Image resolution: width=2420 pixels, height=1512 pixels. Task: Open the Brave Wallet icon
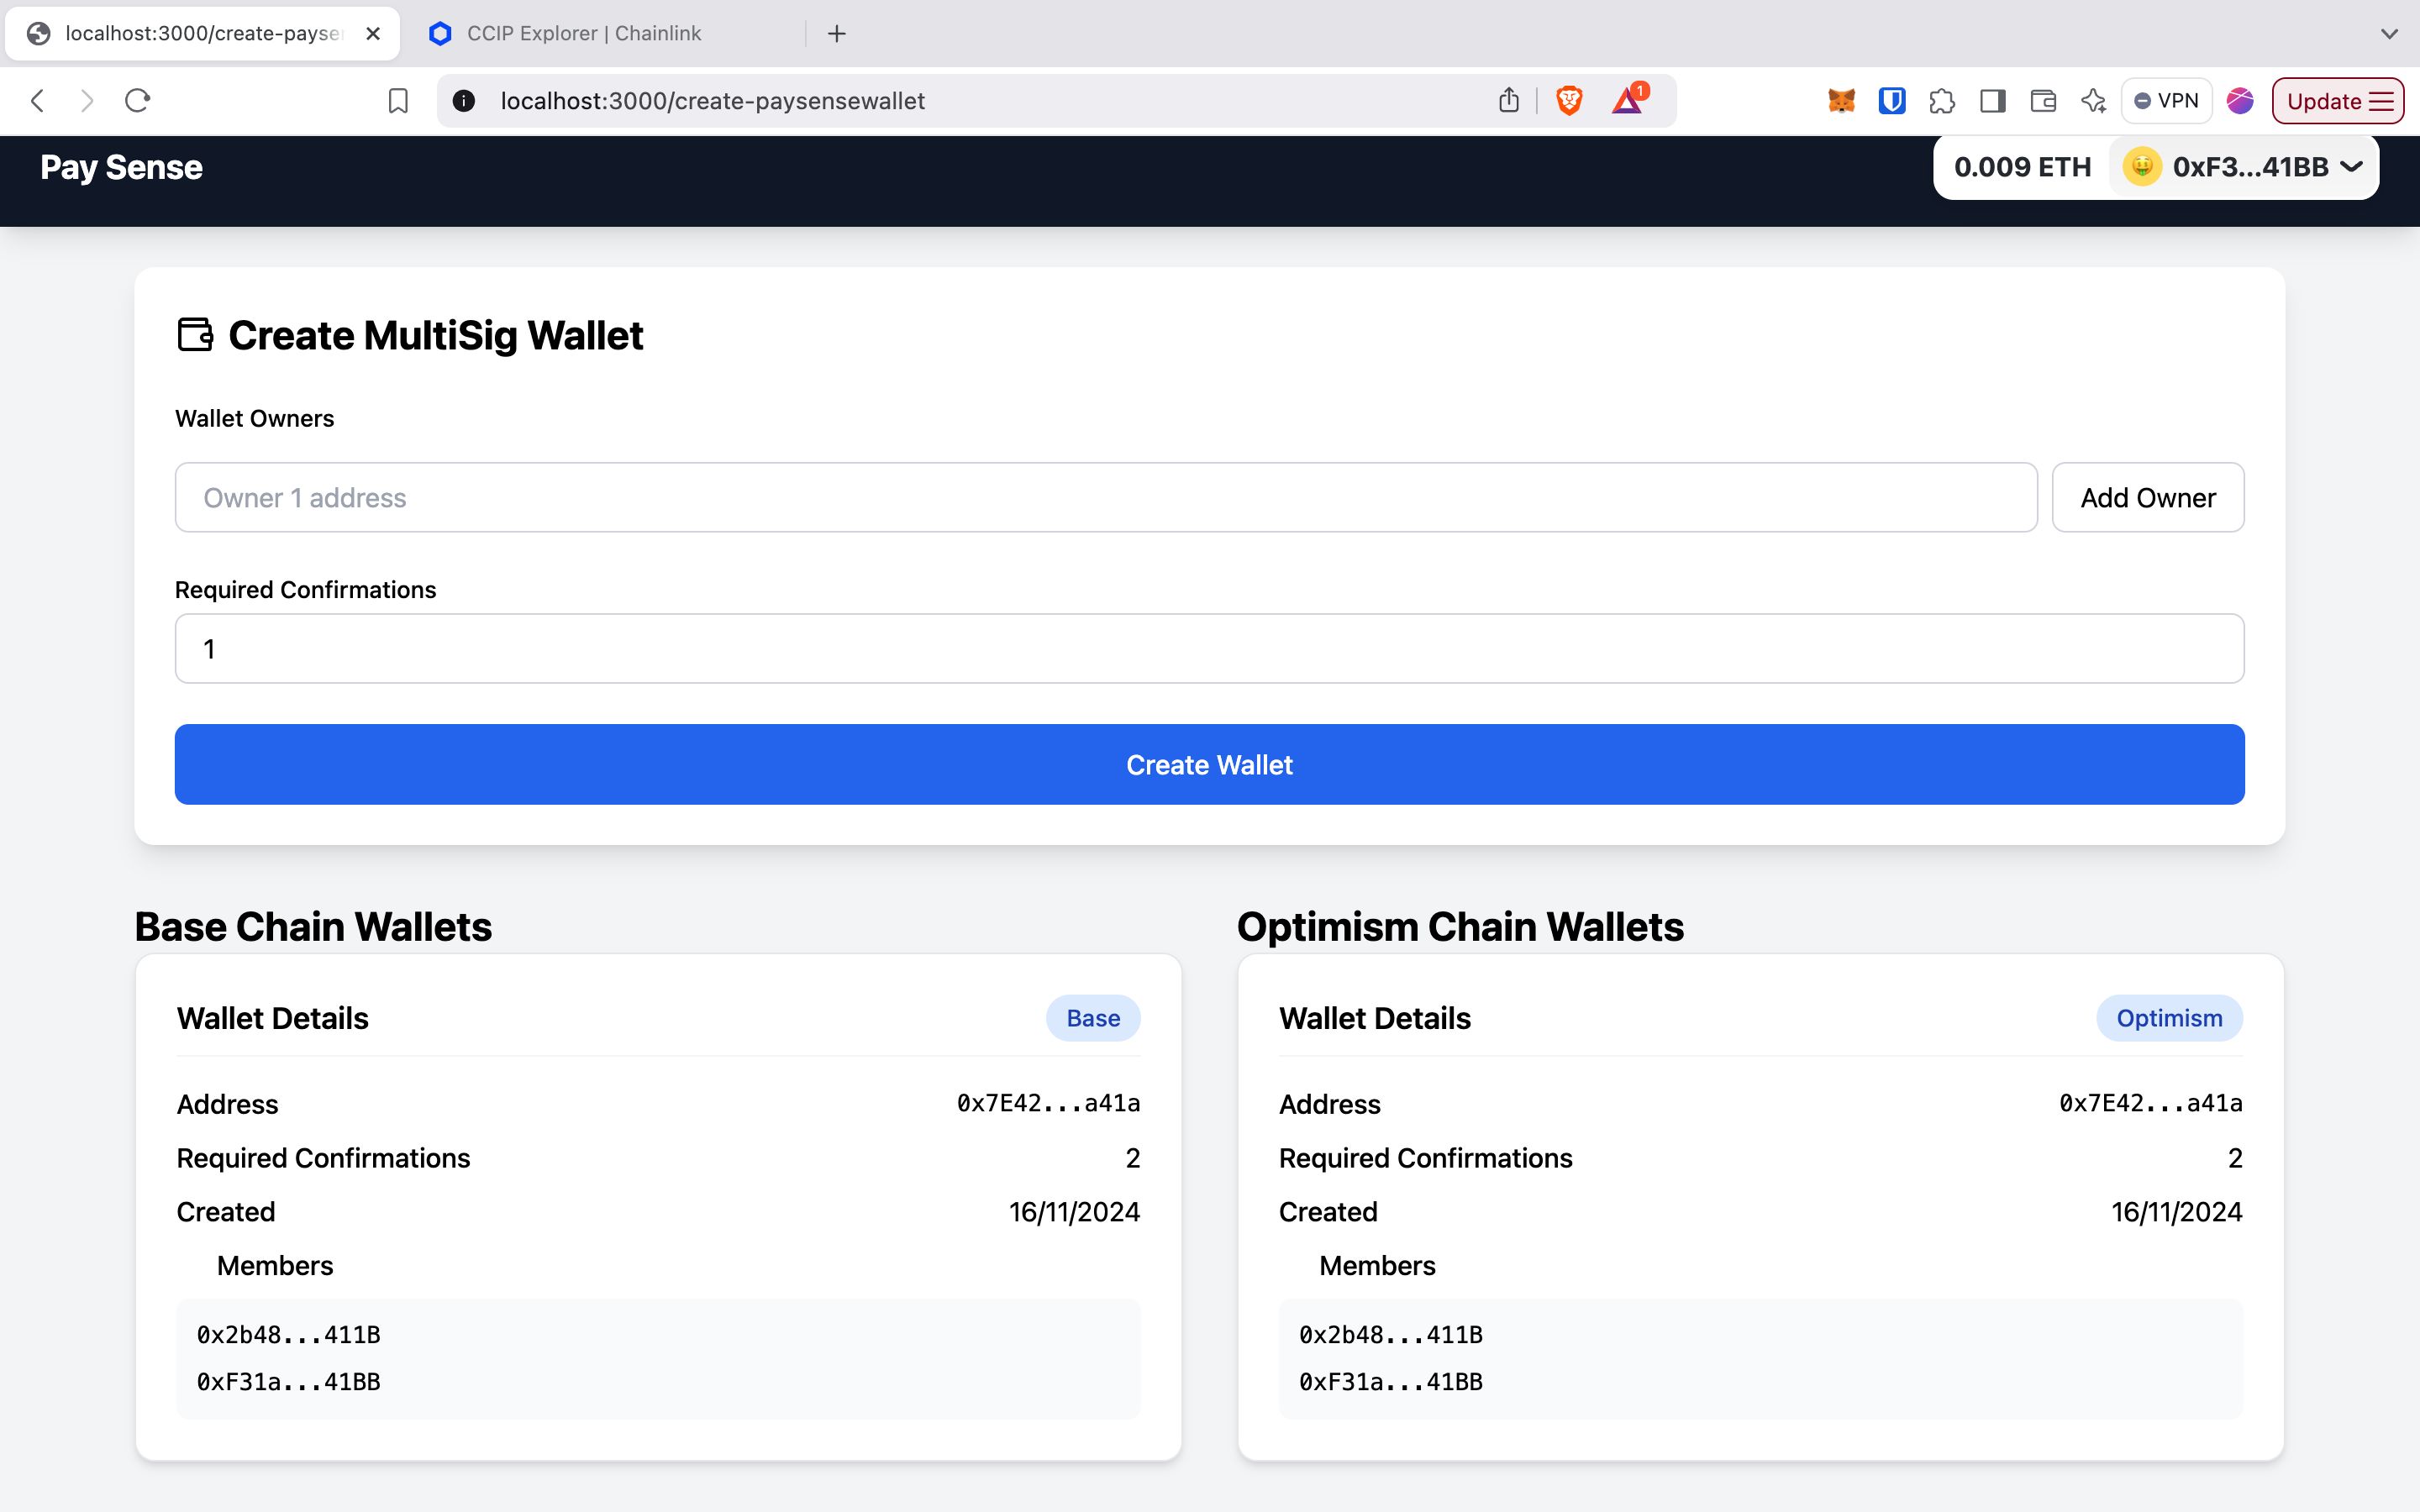(2043, 101)
